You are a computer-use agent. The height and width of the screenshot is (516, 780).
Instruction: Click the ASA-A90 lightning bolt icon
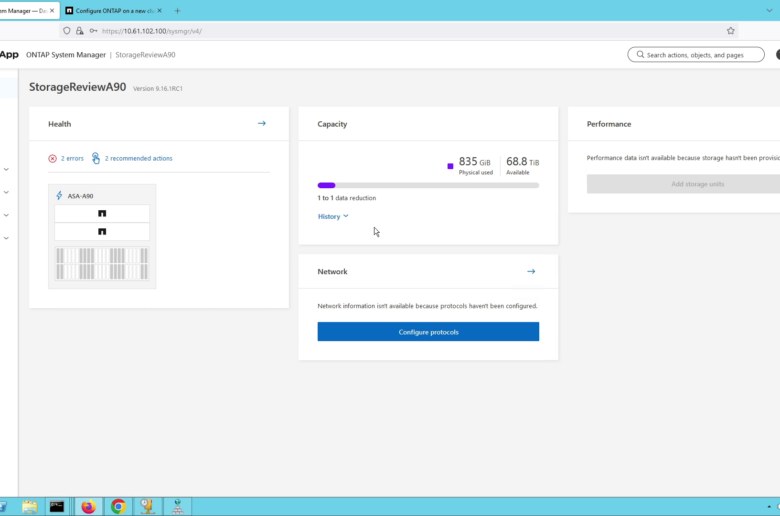pyautogui.click(x=59, y=196)
